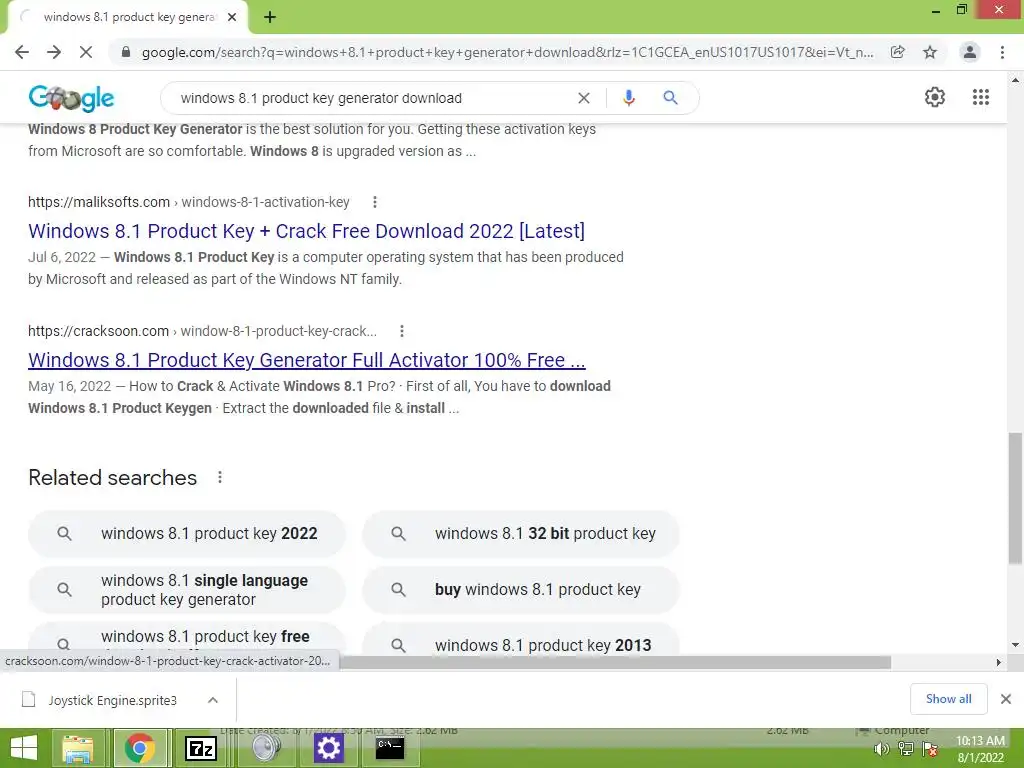This screenshot has width=1024, height=768.
Task: Click the maliksofts.com URL breadcrumb
Action: [x=189, y=202]
